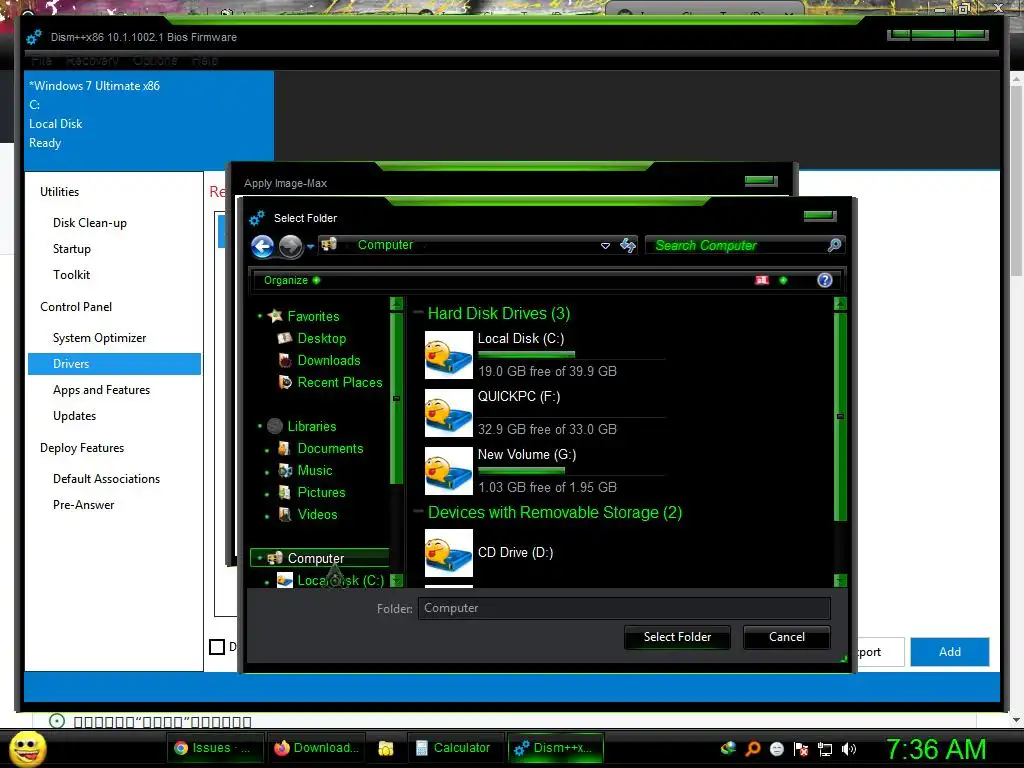This screenshot has width=1024, height=768.
Task: Select the Windows 7 Ultimate x86 image tile
Action: [x=149, y=120]
